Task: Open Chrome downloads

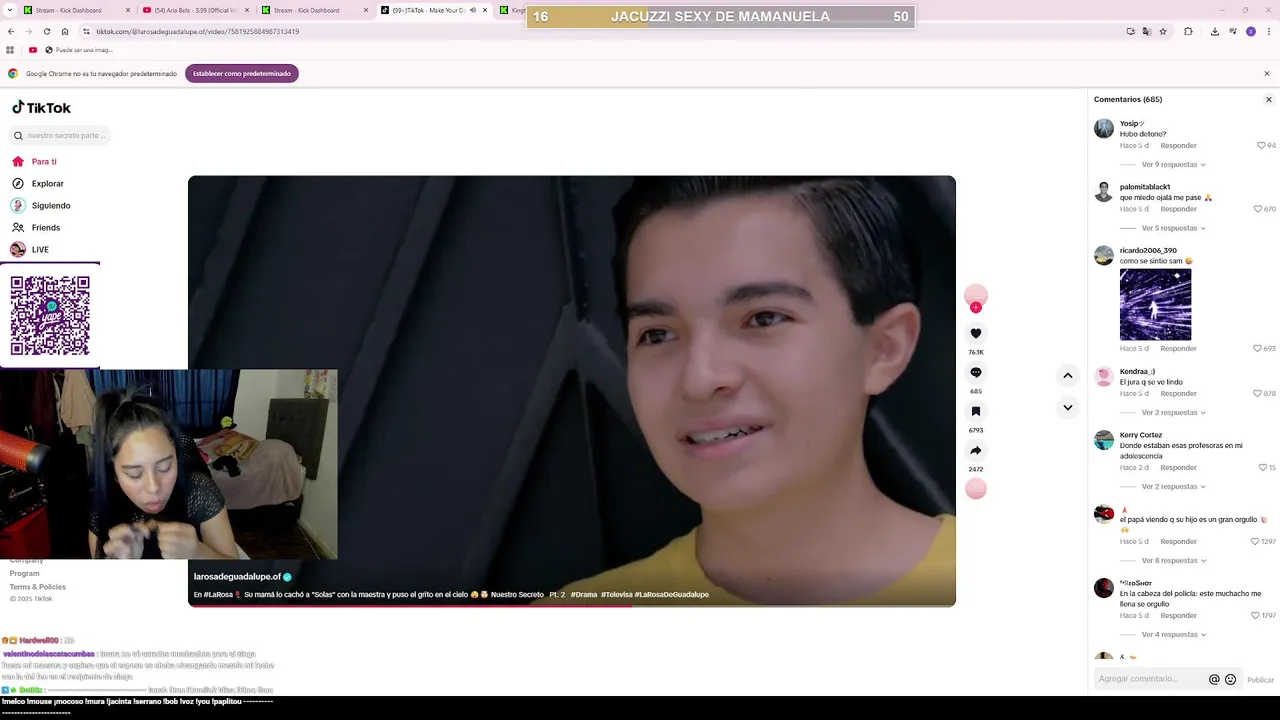Action: tap(1214, 31)
